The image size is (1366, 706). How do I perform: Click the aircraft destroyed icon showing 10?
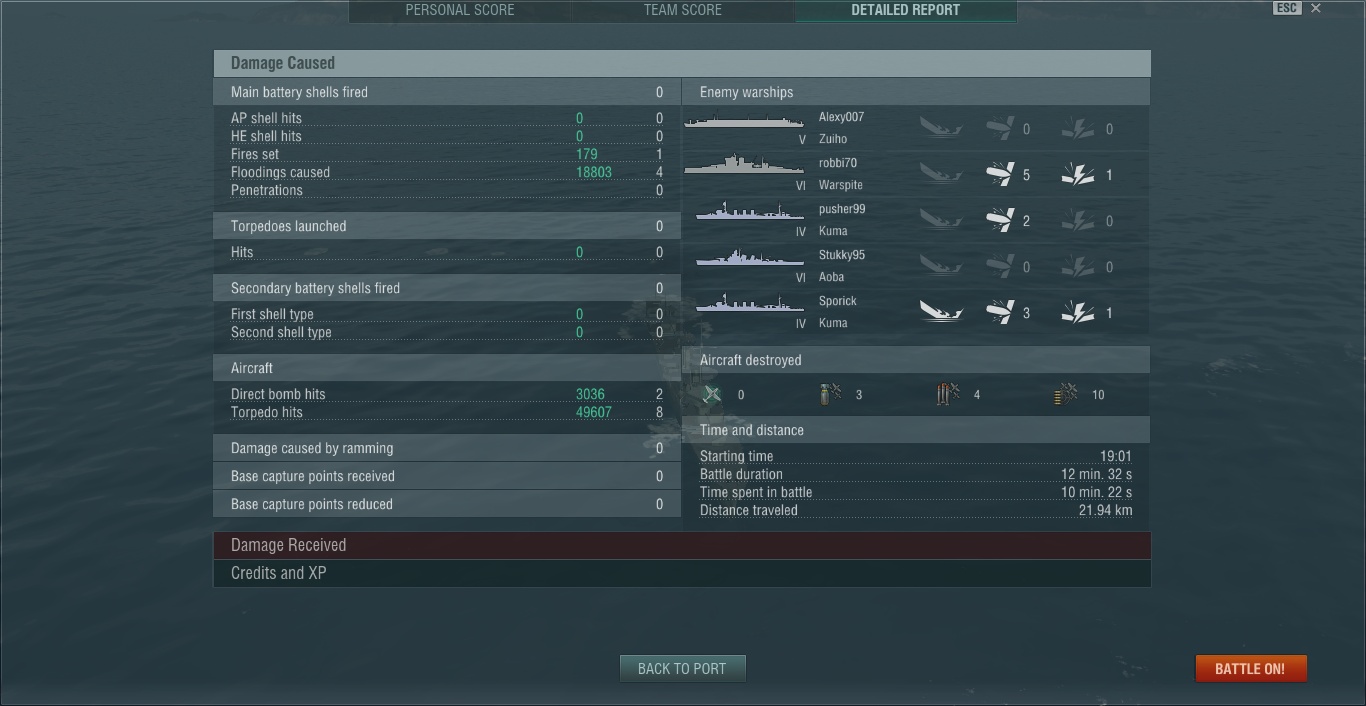tap(1066, 395)
